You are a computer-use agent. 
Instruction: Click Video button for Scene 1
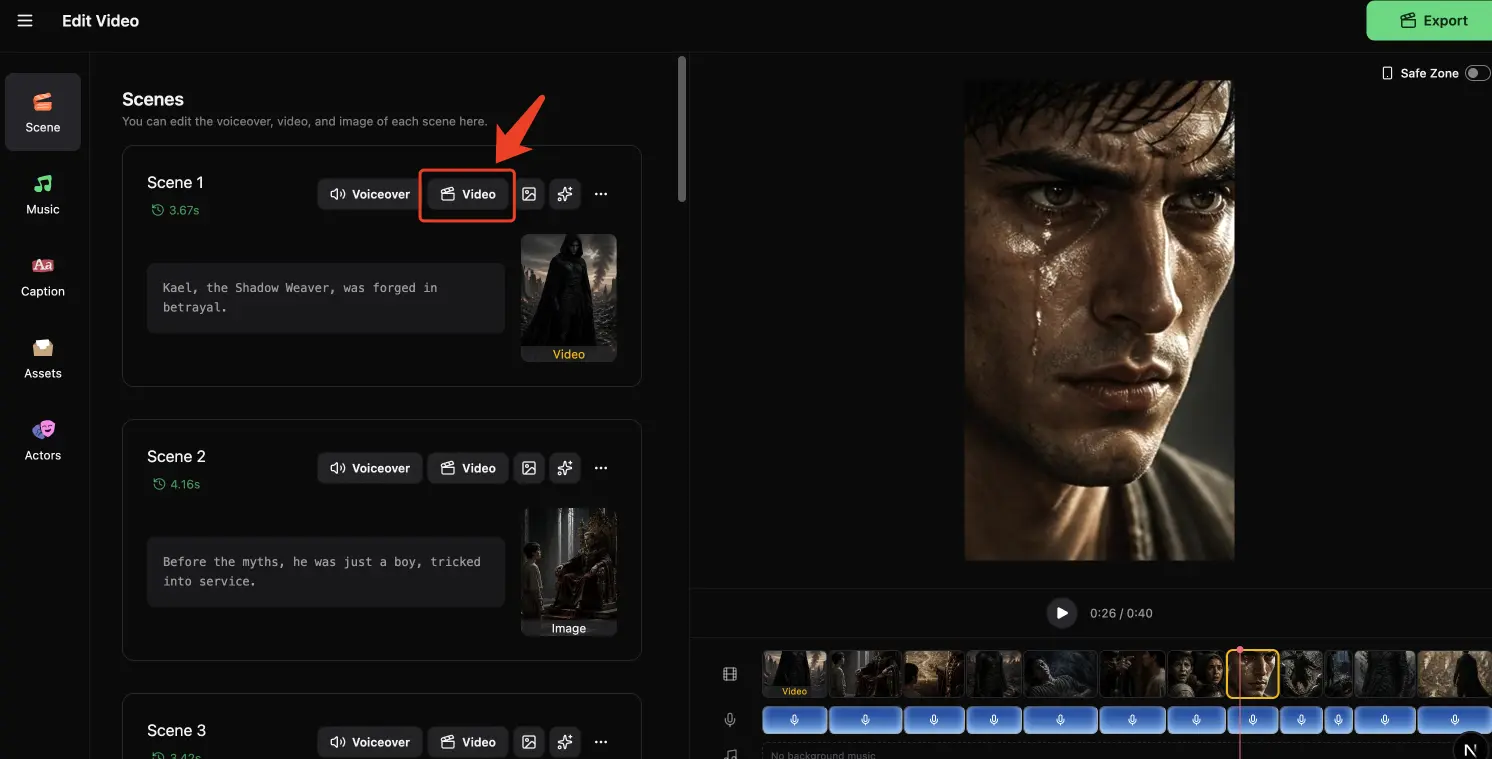coord(468,194)
